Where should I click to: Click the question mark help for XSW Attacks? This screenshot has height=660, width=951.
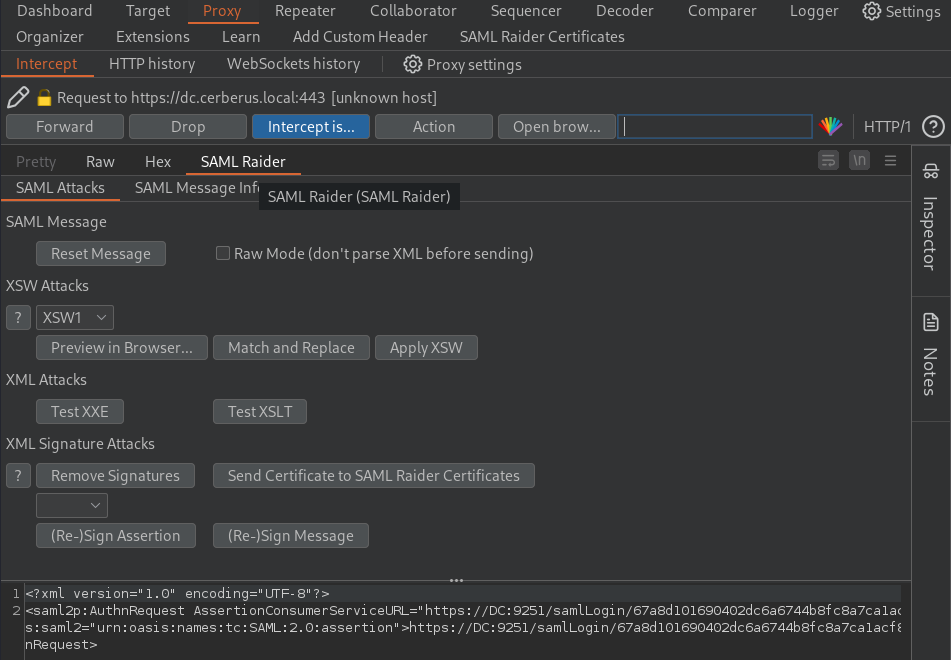pyautogui.click(x=18, y=317)
